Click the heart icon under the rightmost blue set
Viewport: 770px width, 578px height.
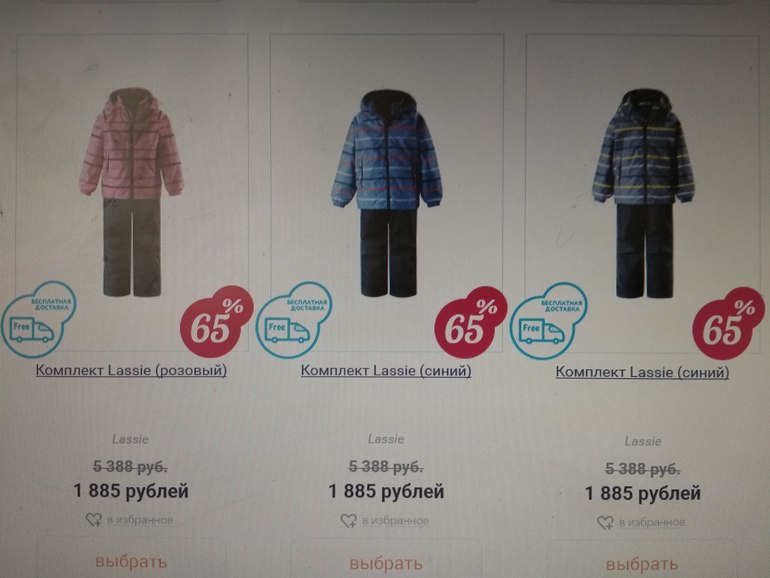(605, 523)
